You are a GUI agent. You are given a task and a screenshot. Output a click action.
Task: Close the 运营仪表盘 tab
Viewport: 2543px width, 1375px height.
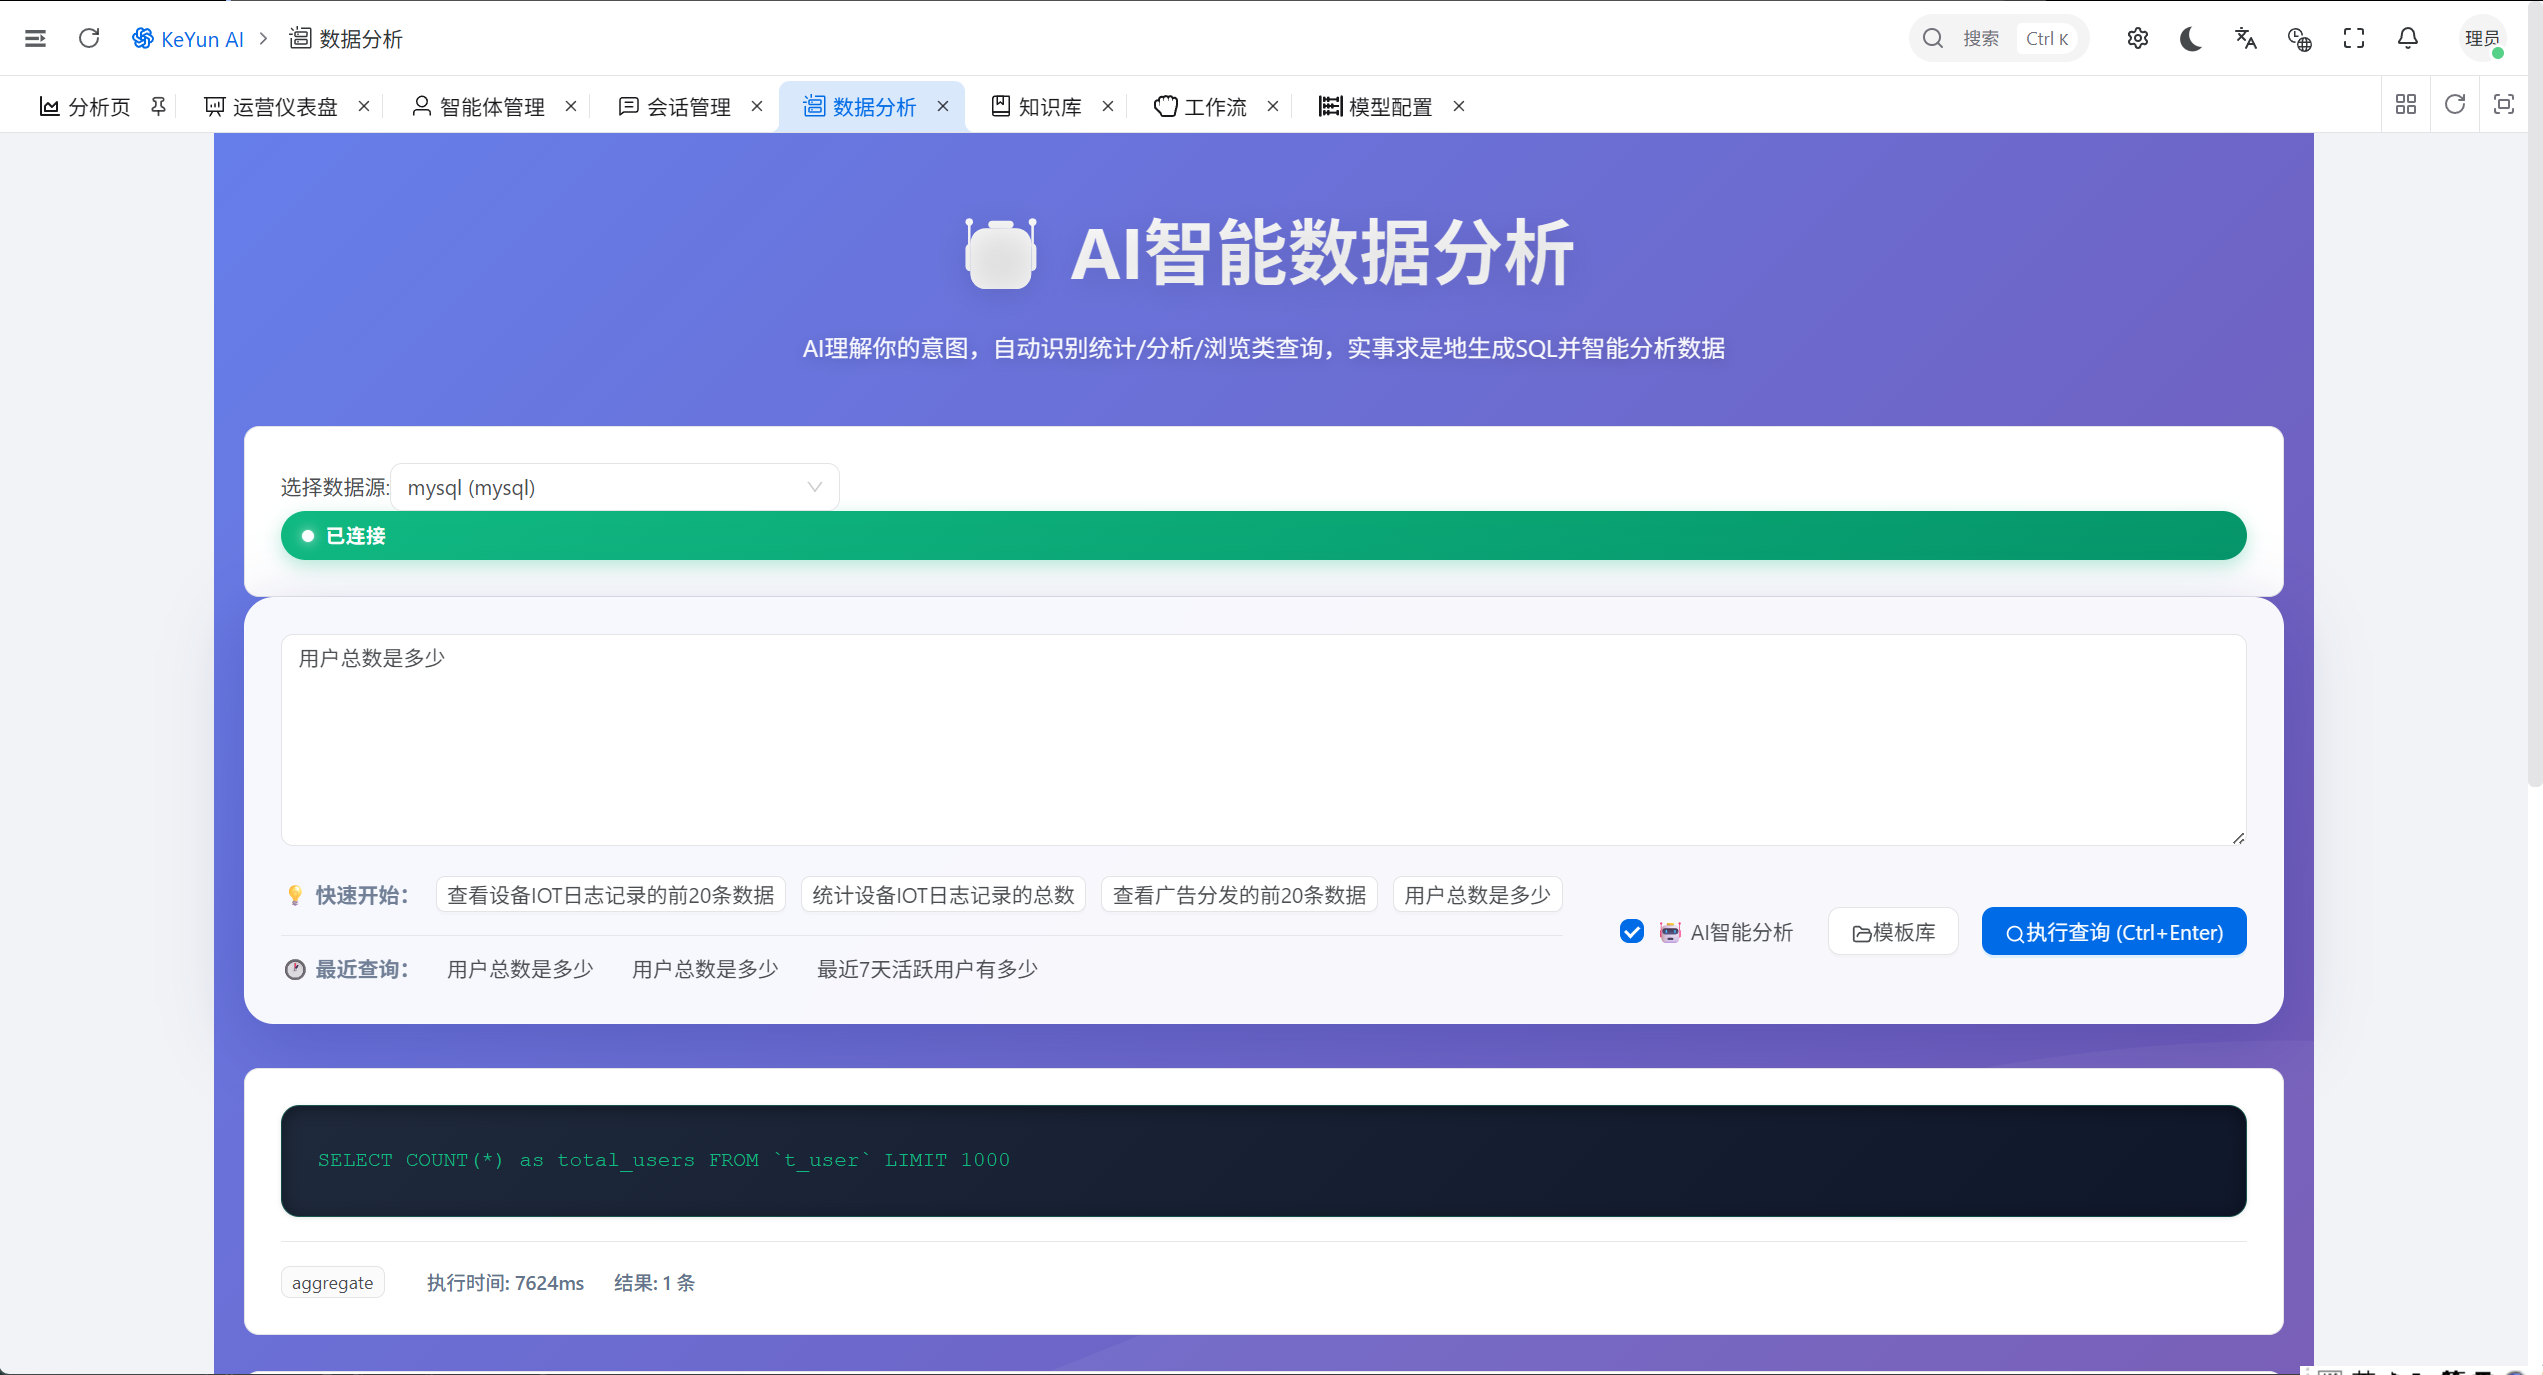coord(364,106)
